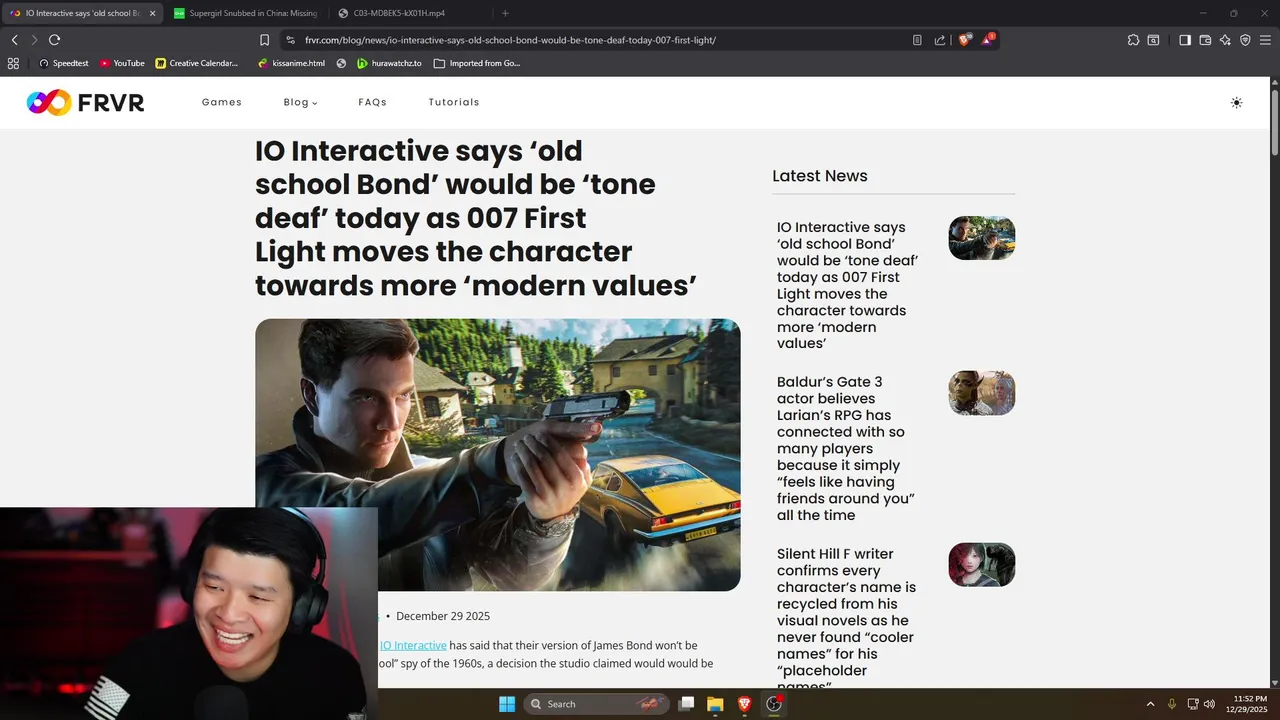Toggle the browser sidebar panel icon
The image size is (1280, 720).
pyautogui.click(x=1185, y=40)
